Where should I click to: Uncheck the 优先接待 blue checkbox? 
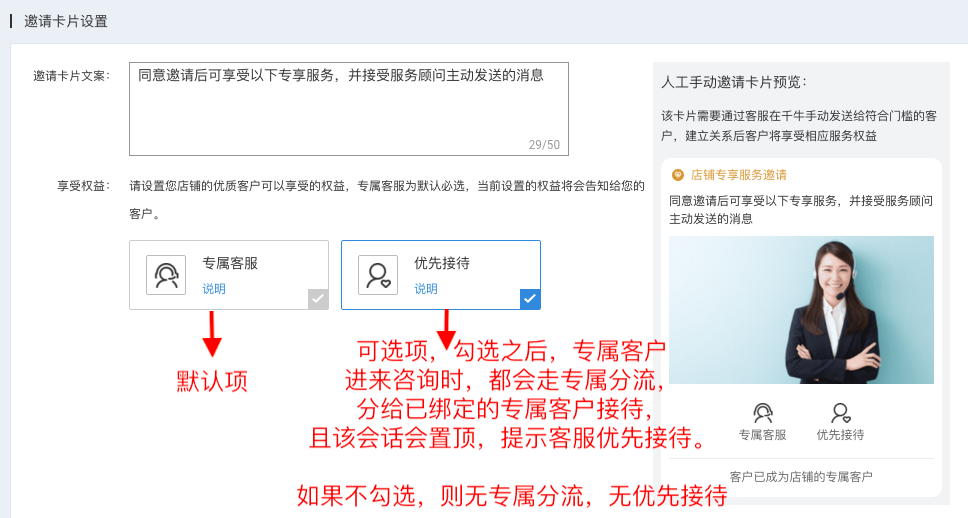[x=530, y=299]
